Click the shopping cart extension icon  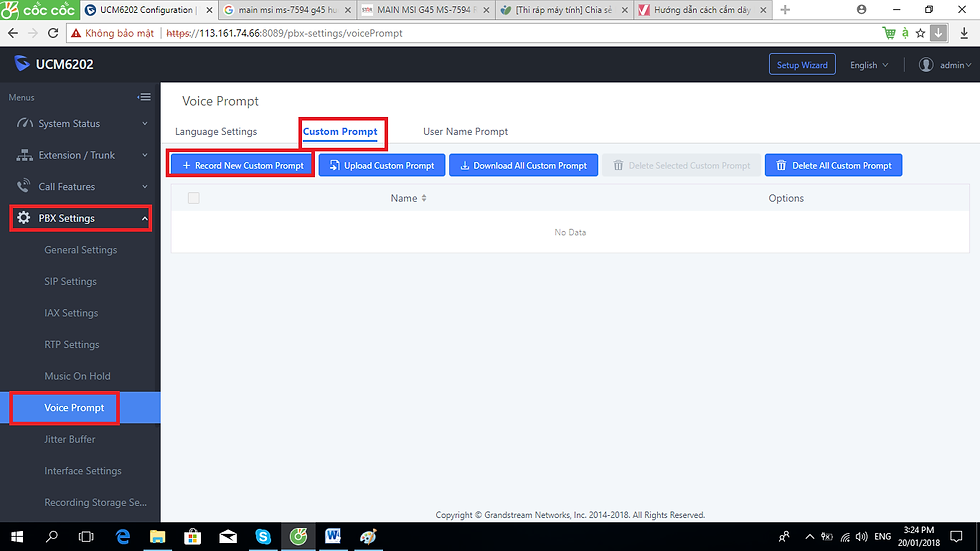pyautogui.click(x=888, y=33)
